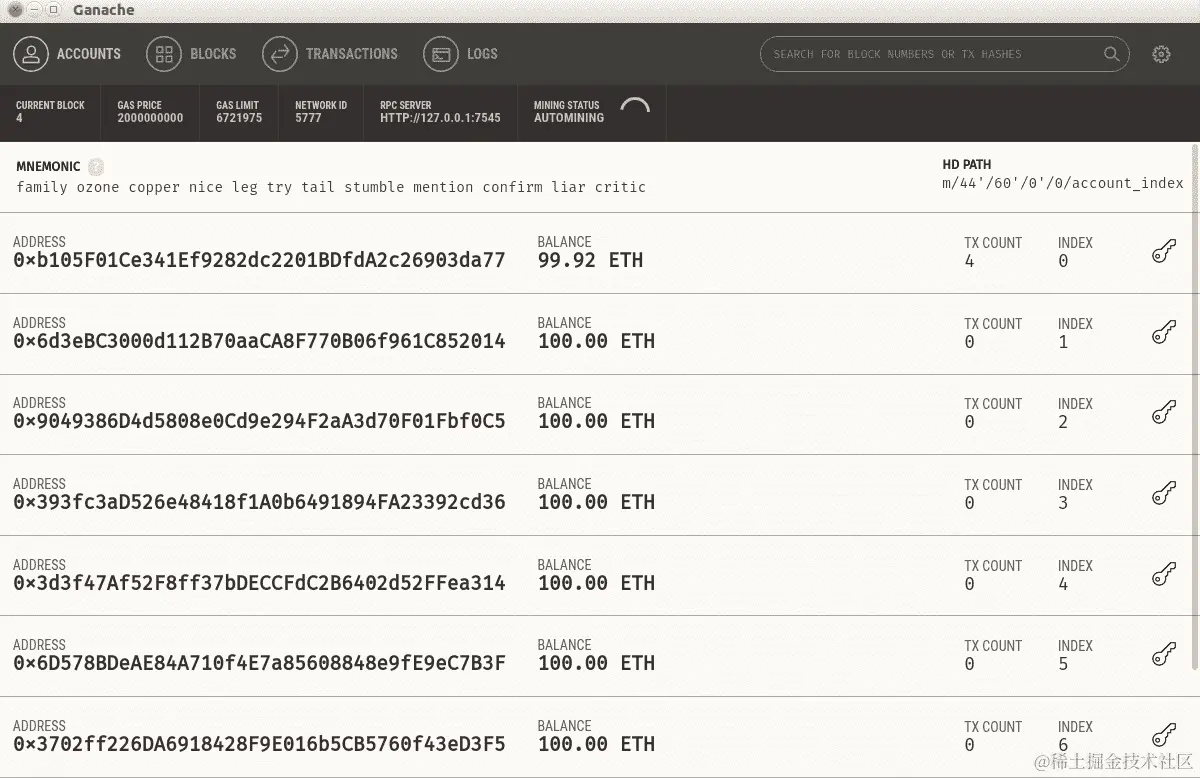
Task: Click the mnemonic phrase text
Action: click(x=331, y=187)
